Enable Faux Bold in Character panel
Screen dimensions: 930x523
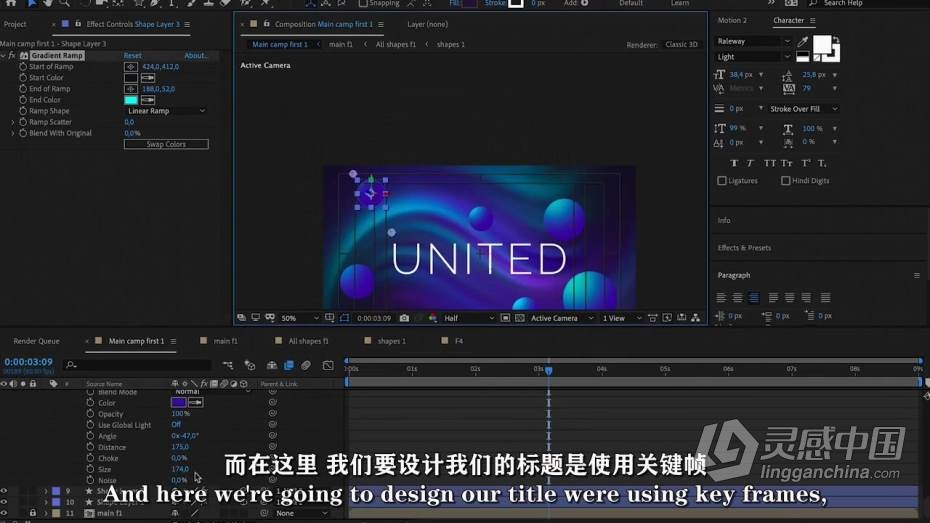tap(734, 163)
